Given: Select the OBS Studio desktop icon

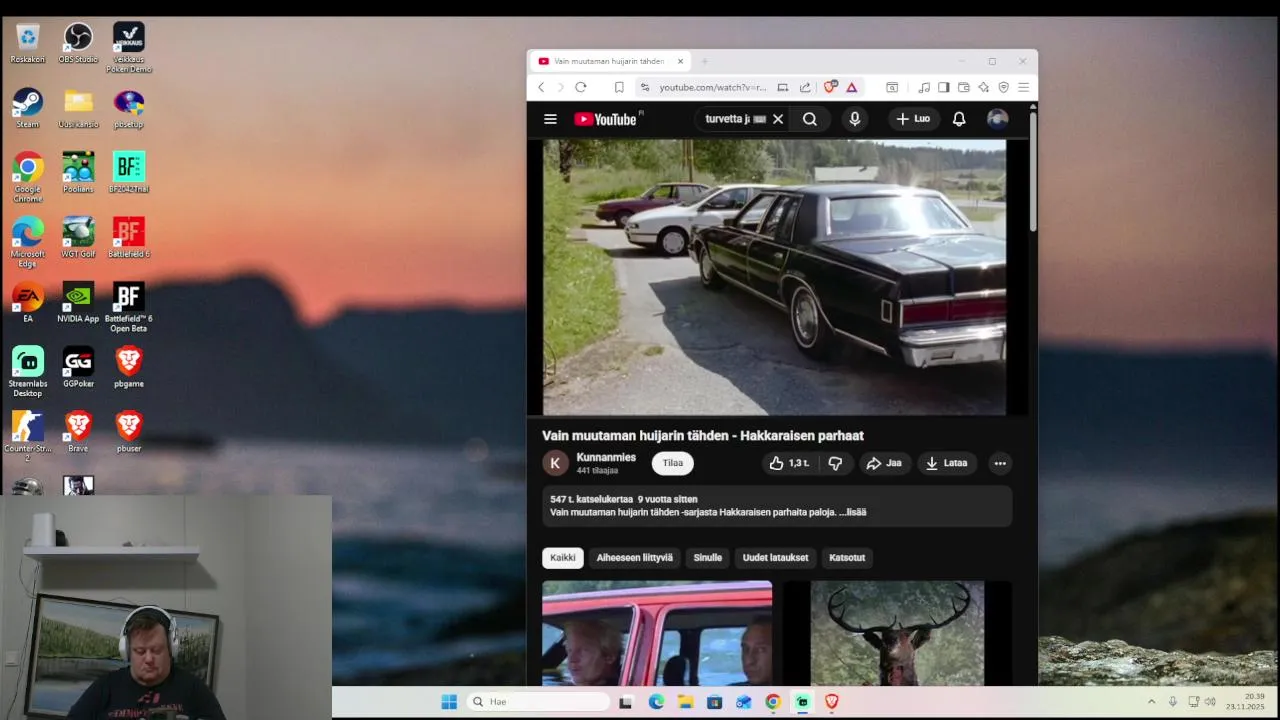Looking at the screenshot, I should 78,43.
